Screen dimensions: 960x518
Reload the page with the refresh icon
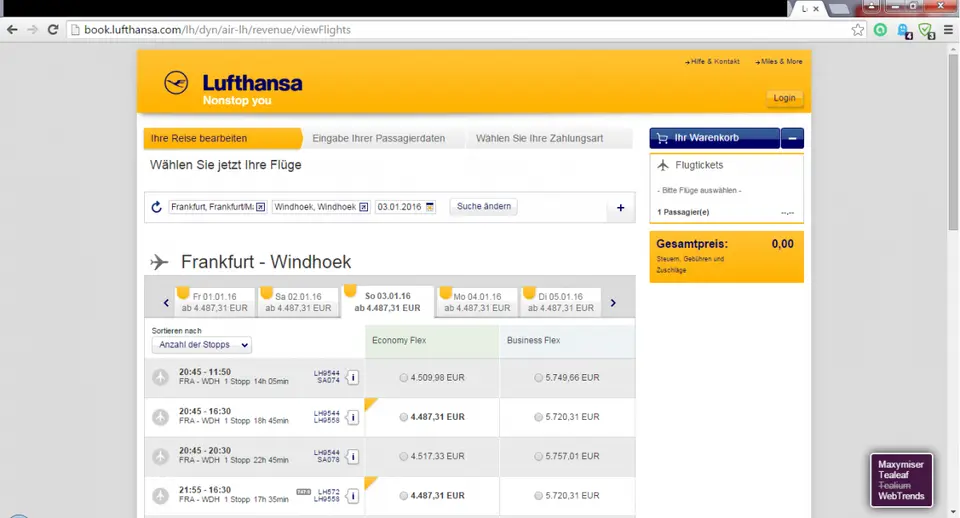point(53,29)
